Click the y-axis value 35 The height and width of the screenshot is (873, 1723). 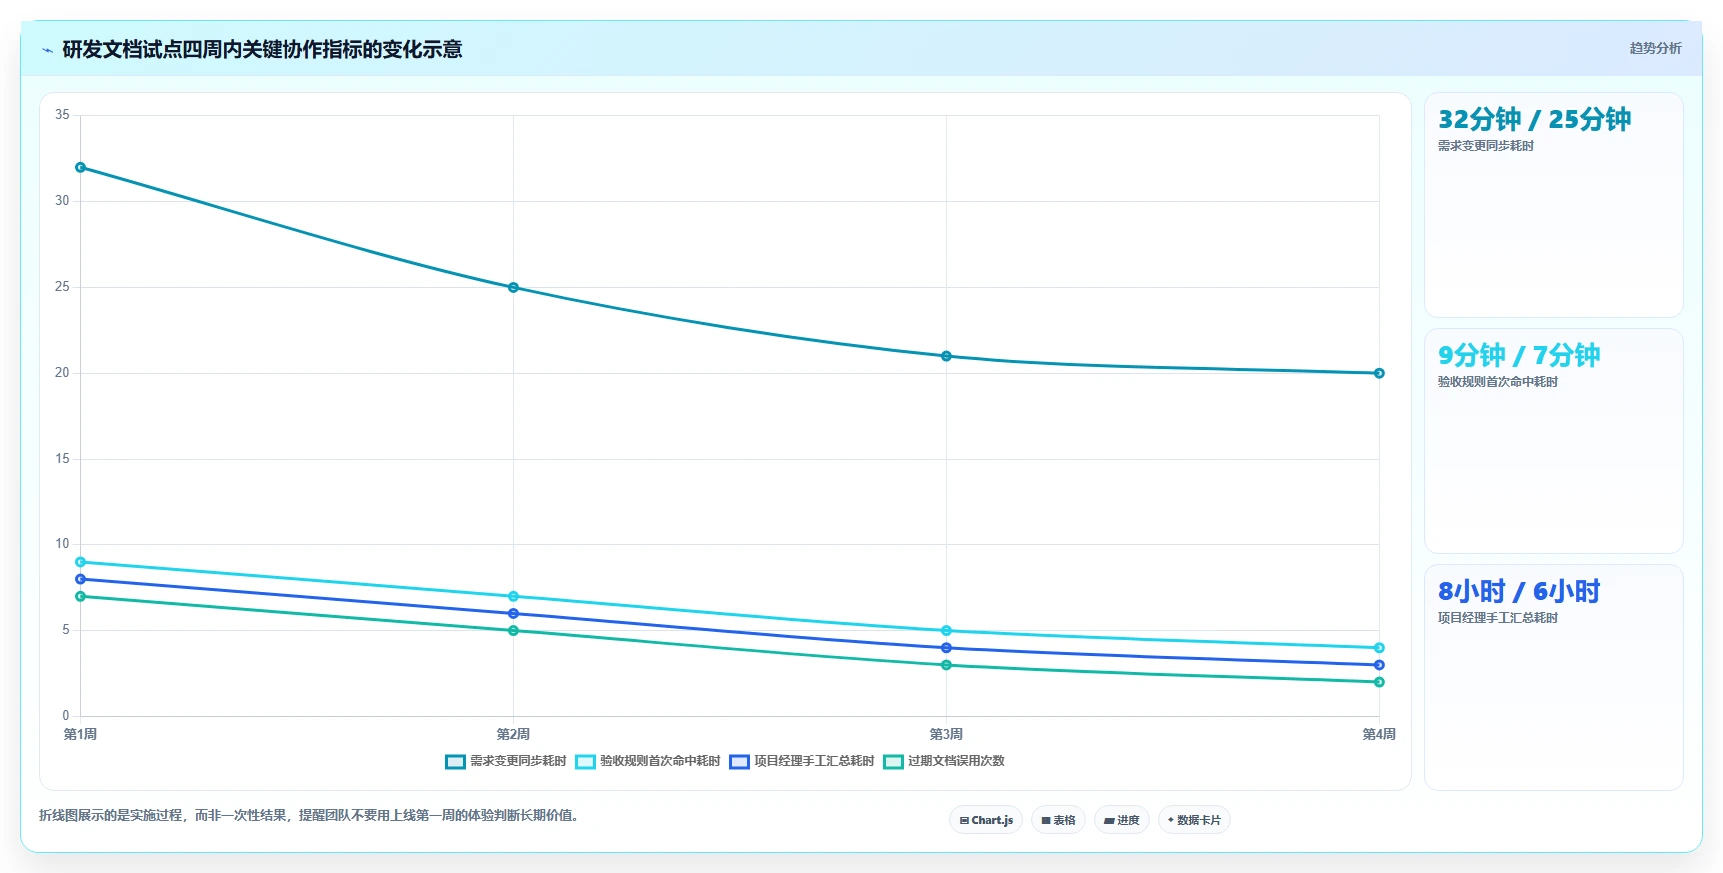coord(62,115)
